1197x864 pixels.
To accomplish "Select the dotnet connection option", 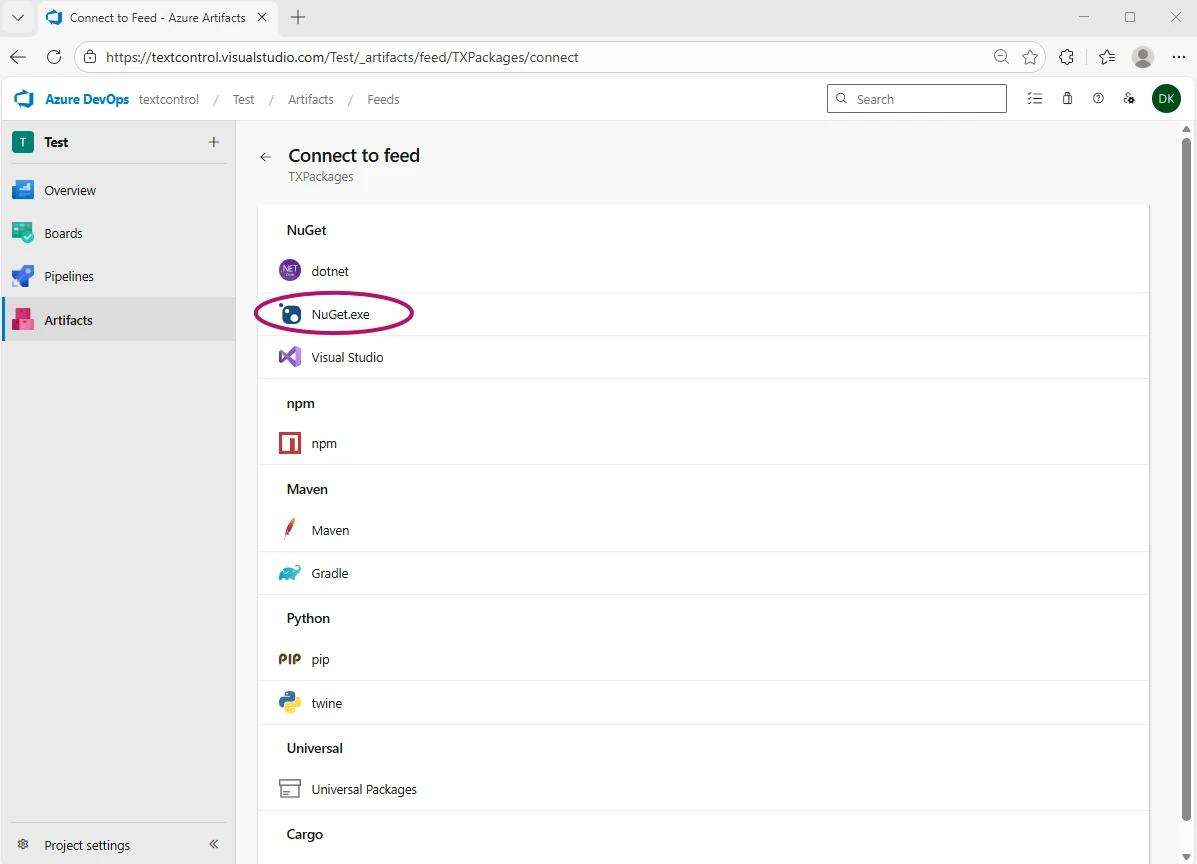I will [x=330, y=270].
